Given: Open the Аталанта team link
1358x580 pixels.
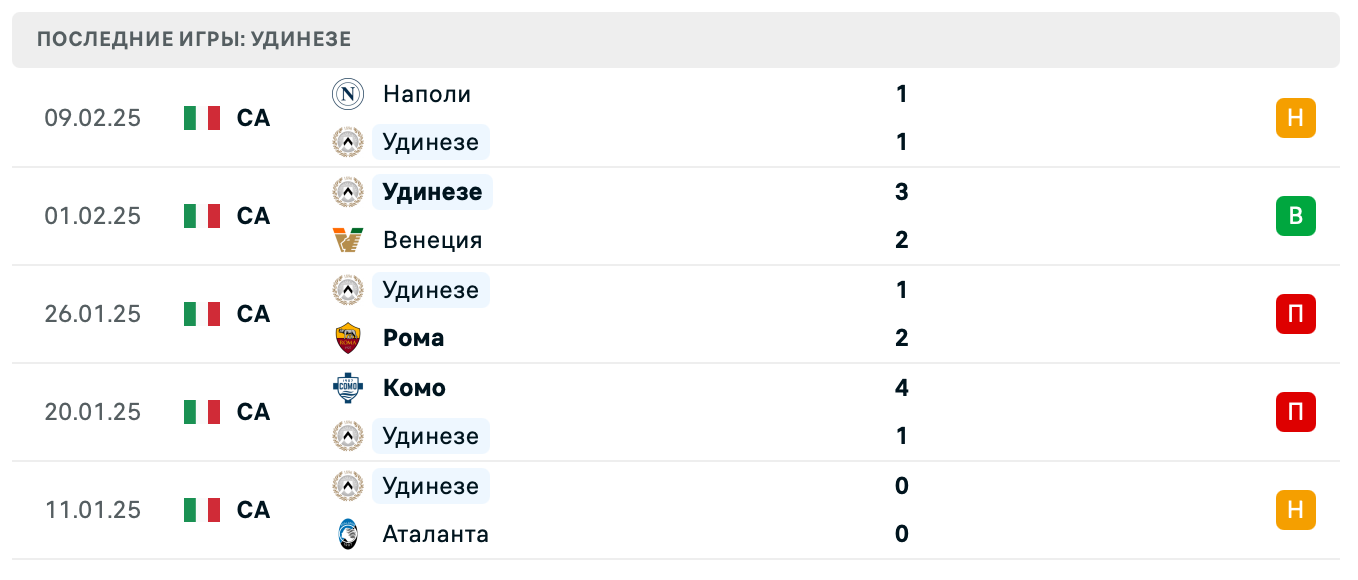Looking at the screenshot, I should pos(436,534).
